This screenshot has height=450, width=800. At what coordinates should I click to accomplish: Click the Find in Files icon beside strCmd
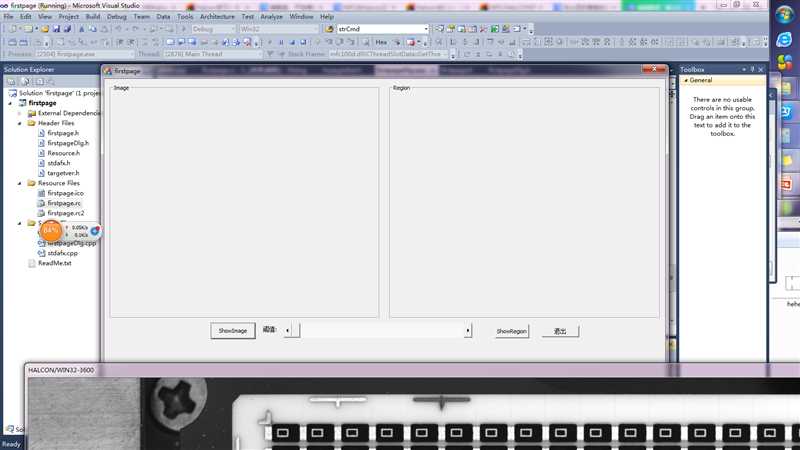[x=329, y=29]
